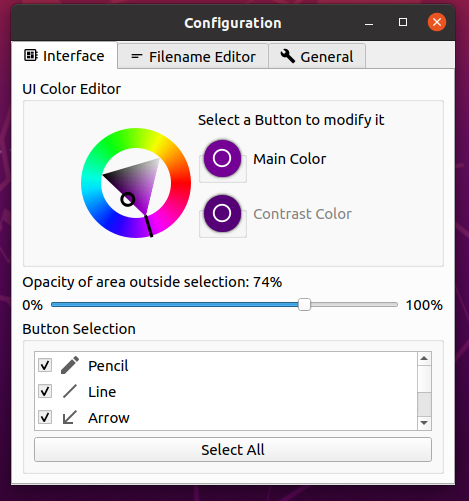The width and height of the screenshot is (469, 501).
Task: Click the button list scroll-down arrow
Action: coord(424,423)
